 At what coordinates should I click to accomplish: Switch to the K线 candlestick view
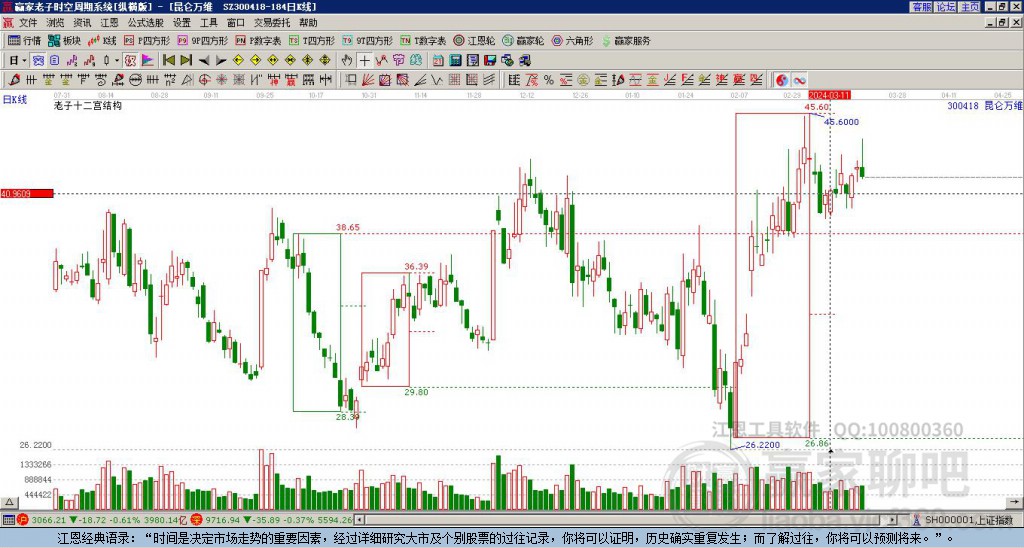[102, 40]
